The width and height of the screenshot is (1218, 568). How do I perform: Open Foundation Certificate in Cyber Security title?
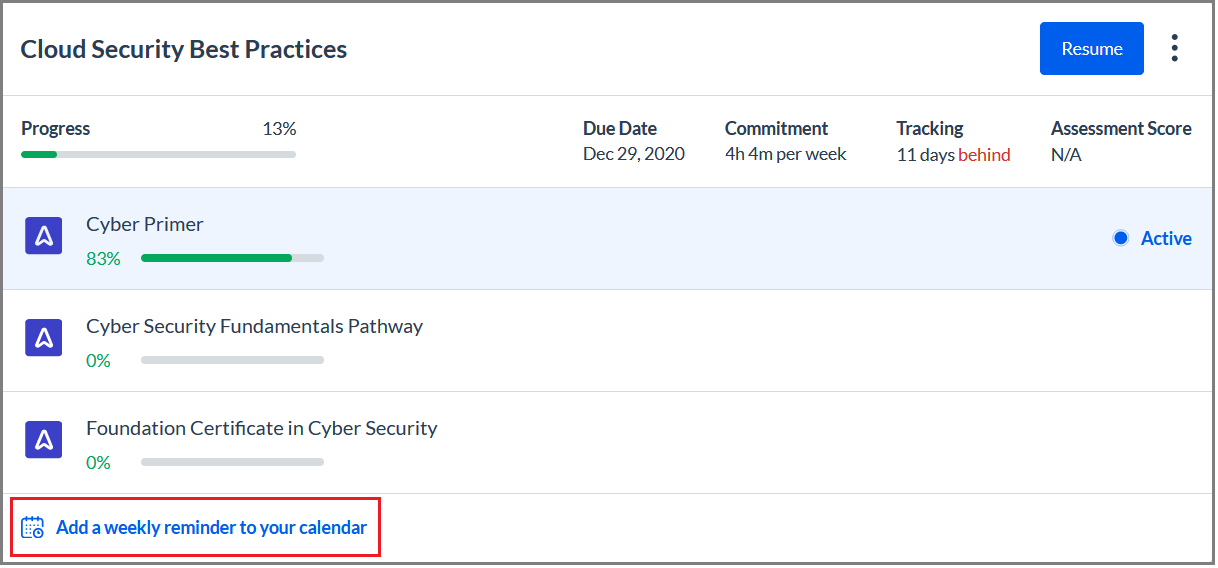[x=262, y=428]
